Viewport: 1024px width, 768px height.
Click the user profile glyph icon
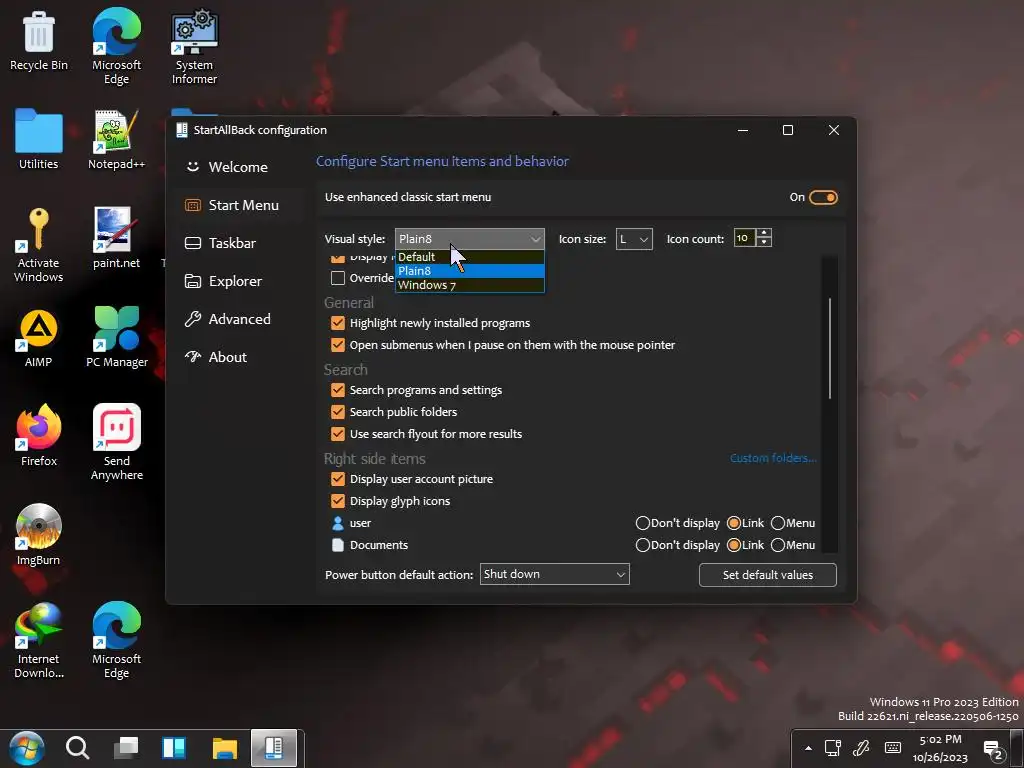point(338,523)
